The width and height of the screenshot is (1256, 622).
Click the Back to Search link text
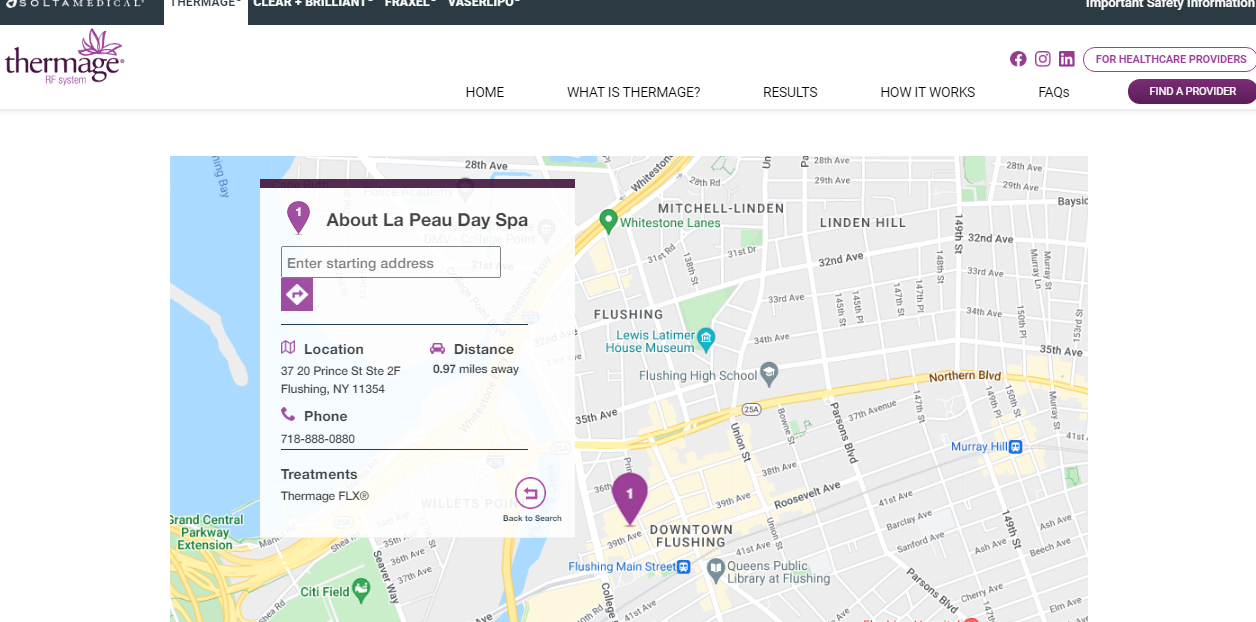click(x=532, y=518)
